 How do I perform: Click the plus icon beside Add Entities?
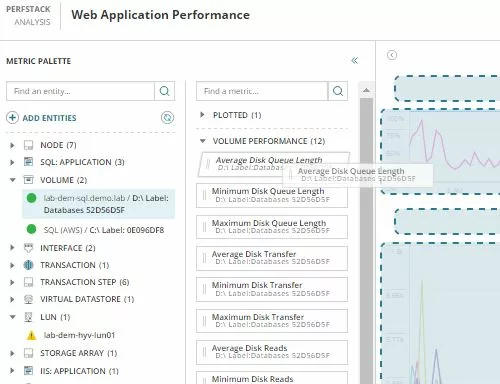click(12, 118)
